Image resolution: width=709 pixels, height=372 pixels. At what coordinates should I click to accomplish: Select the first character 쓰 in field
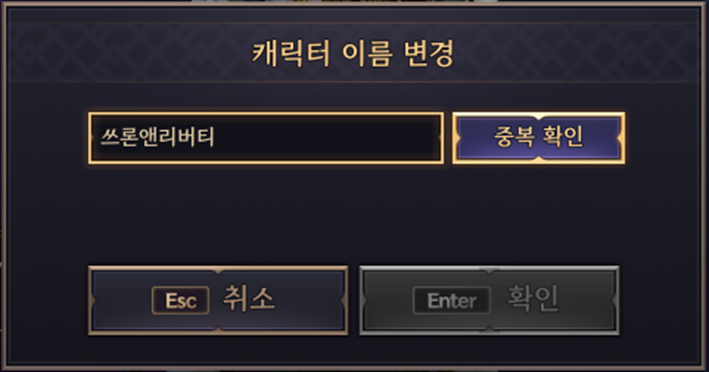coord(109,137)
